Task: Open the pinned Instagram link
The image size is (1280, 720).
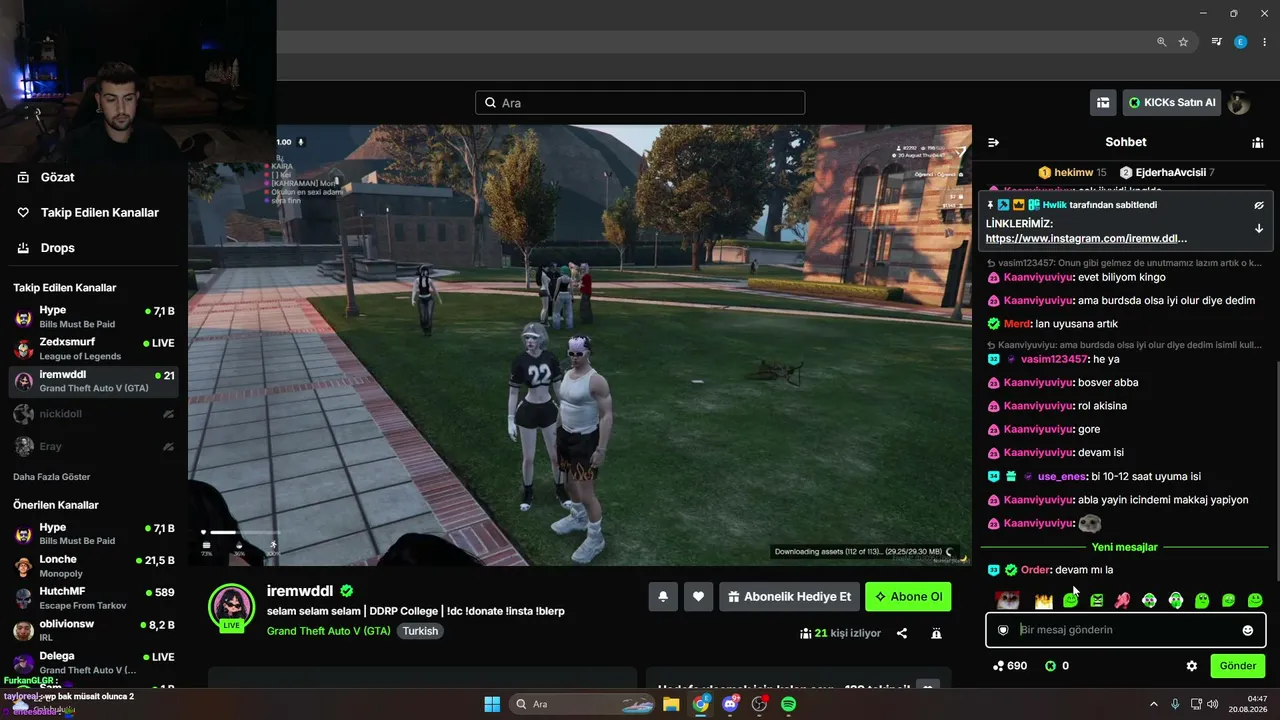Action: coord(1086,238)
